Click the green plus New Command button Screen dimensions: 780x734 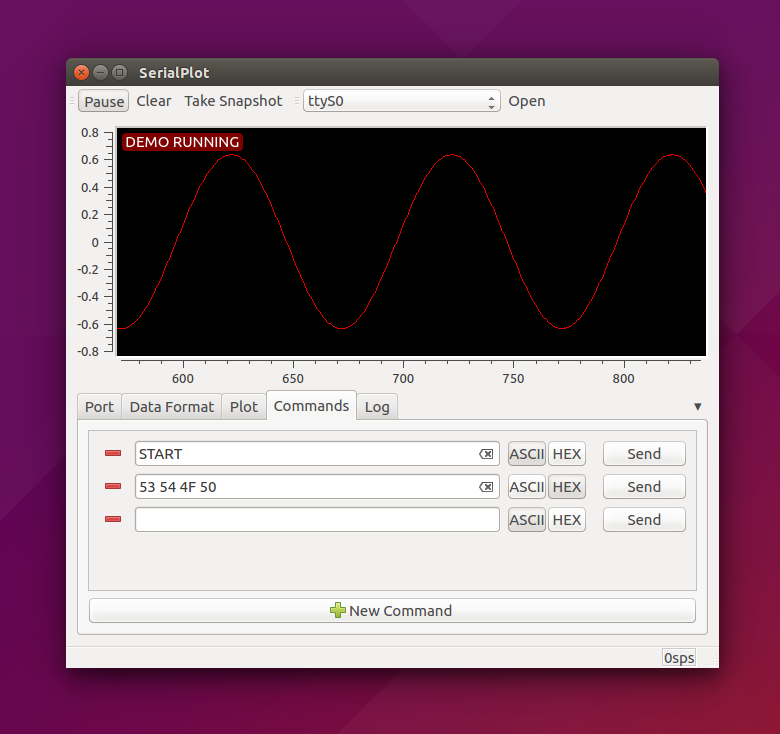(x=392, y=610)
